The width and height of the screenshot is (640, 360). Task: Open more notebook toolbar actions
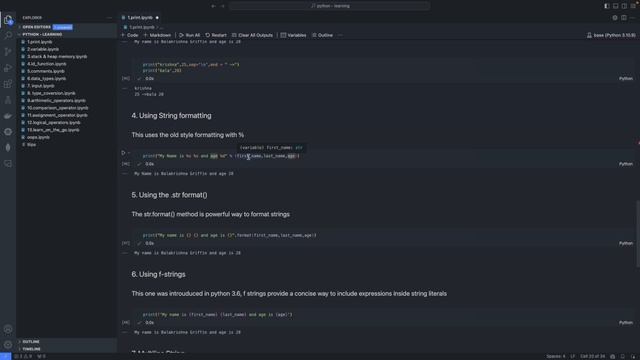pos(340,35)
